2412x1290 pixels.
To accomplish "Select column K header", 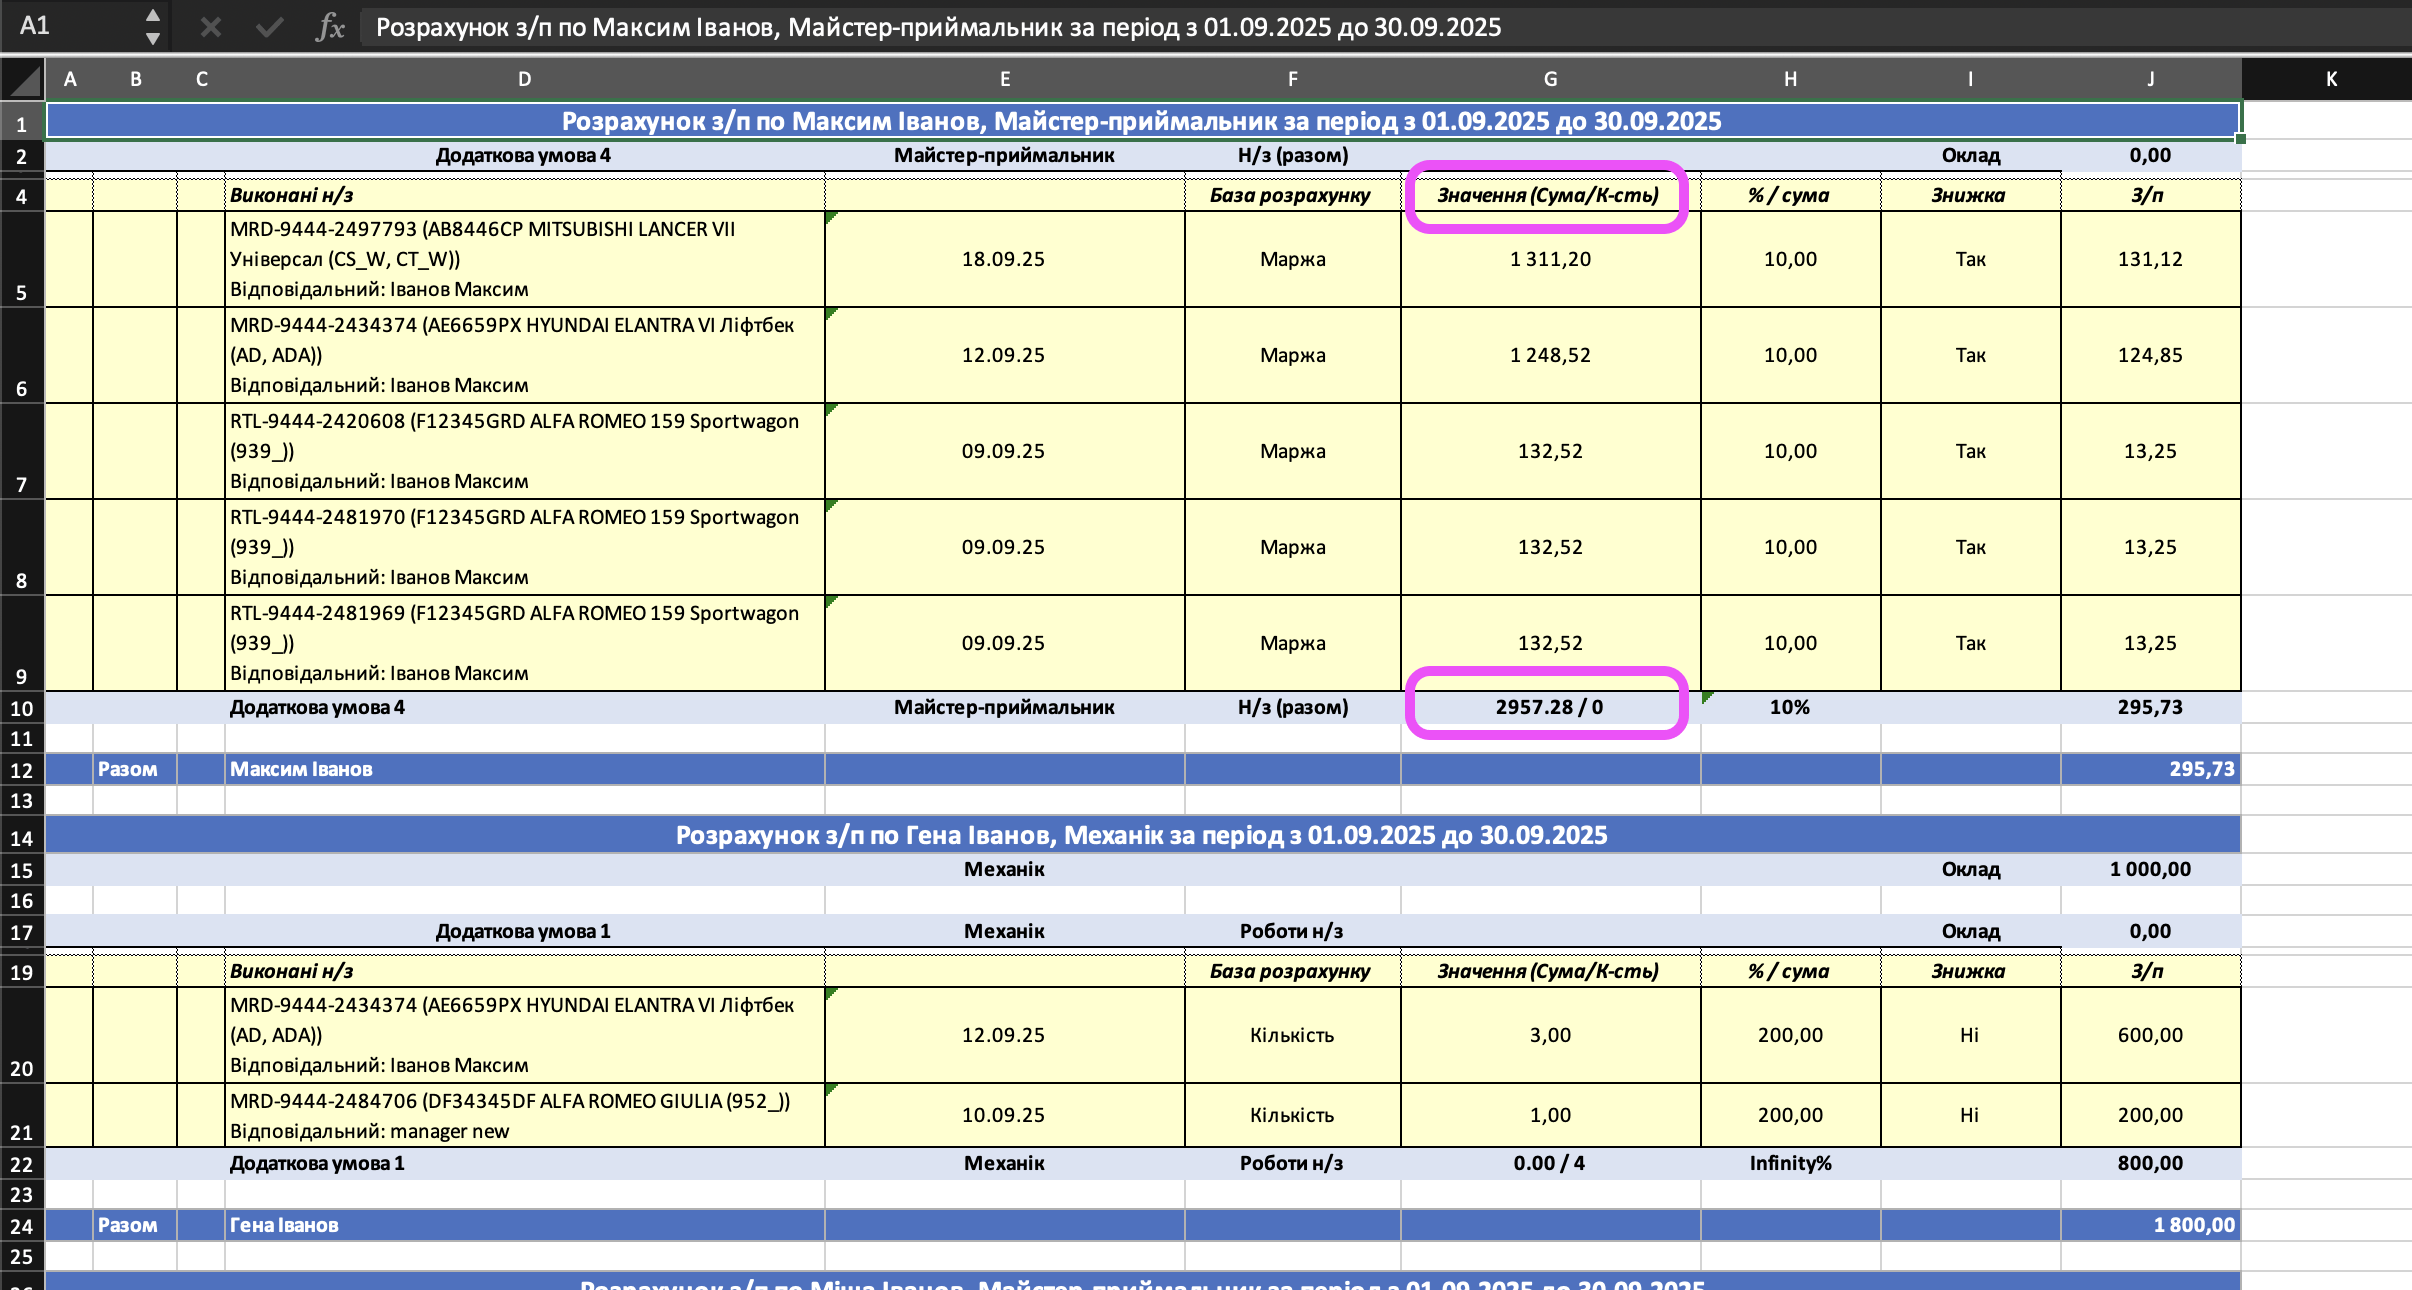I will click(x=2331, y=79).
